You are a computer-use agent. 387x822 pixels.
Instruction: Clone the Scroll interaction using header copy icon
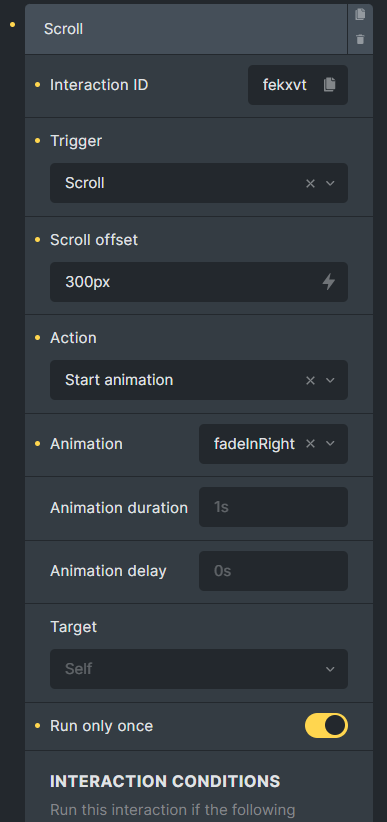pos(360,15)
